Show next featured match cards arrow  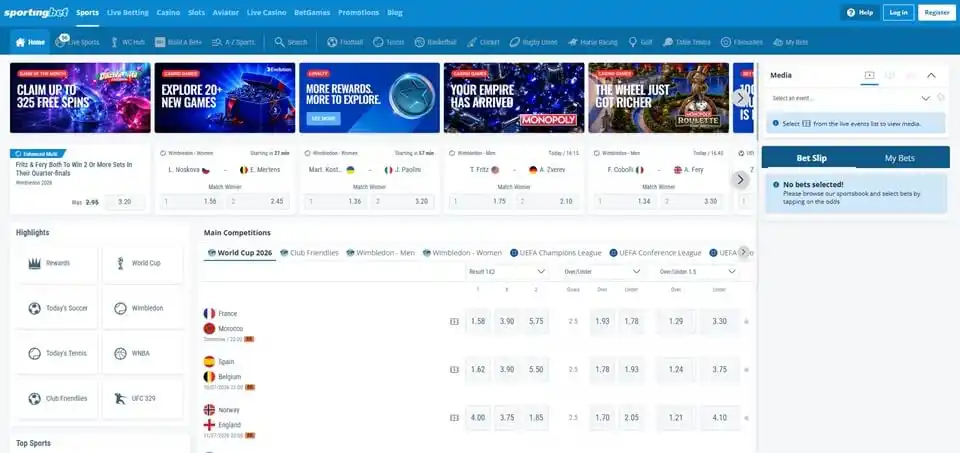pos(740,179)
